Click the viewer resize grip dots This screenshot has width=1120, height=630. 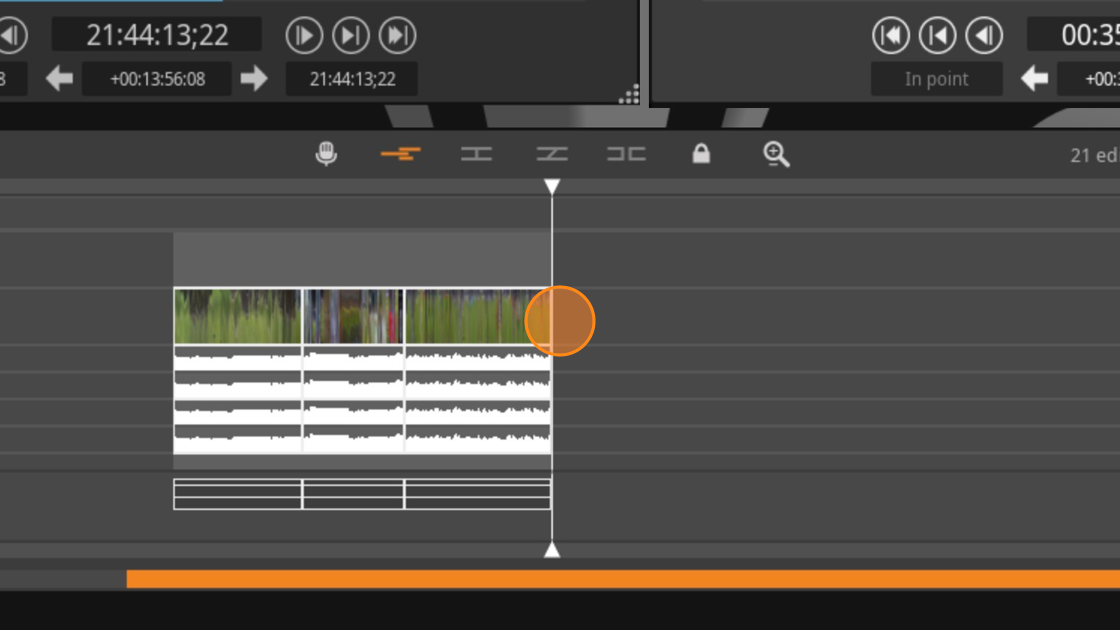[629, 94]
